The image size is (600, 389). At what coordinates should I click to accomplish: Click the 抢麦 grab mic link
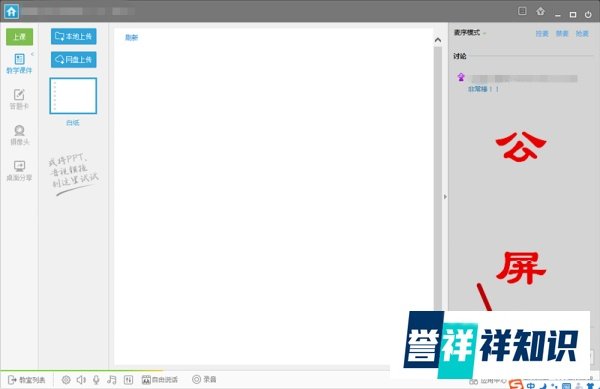[582, 34]
